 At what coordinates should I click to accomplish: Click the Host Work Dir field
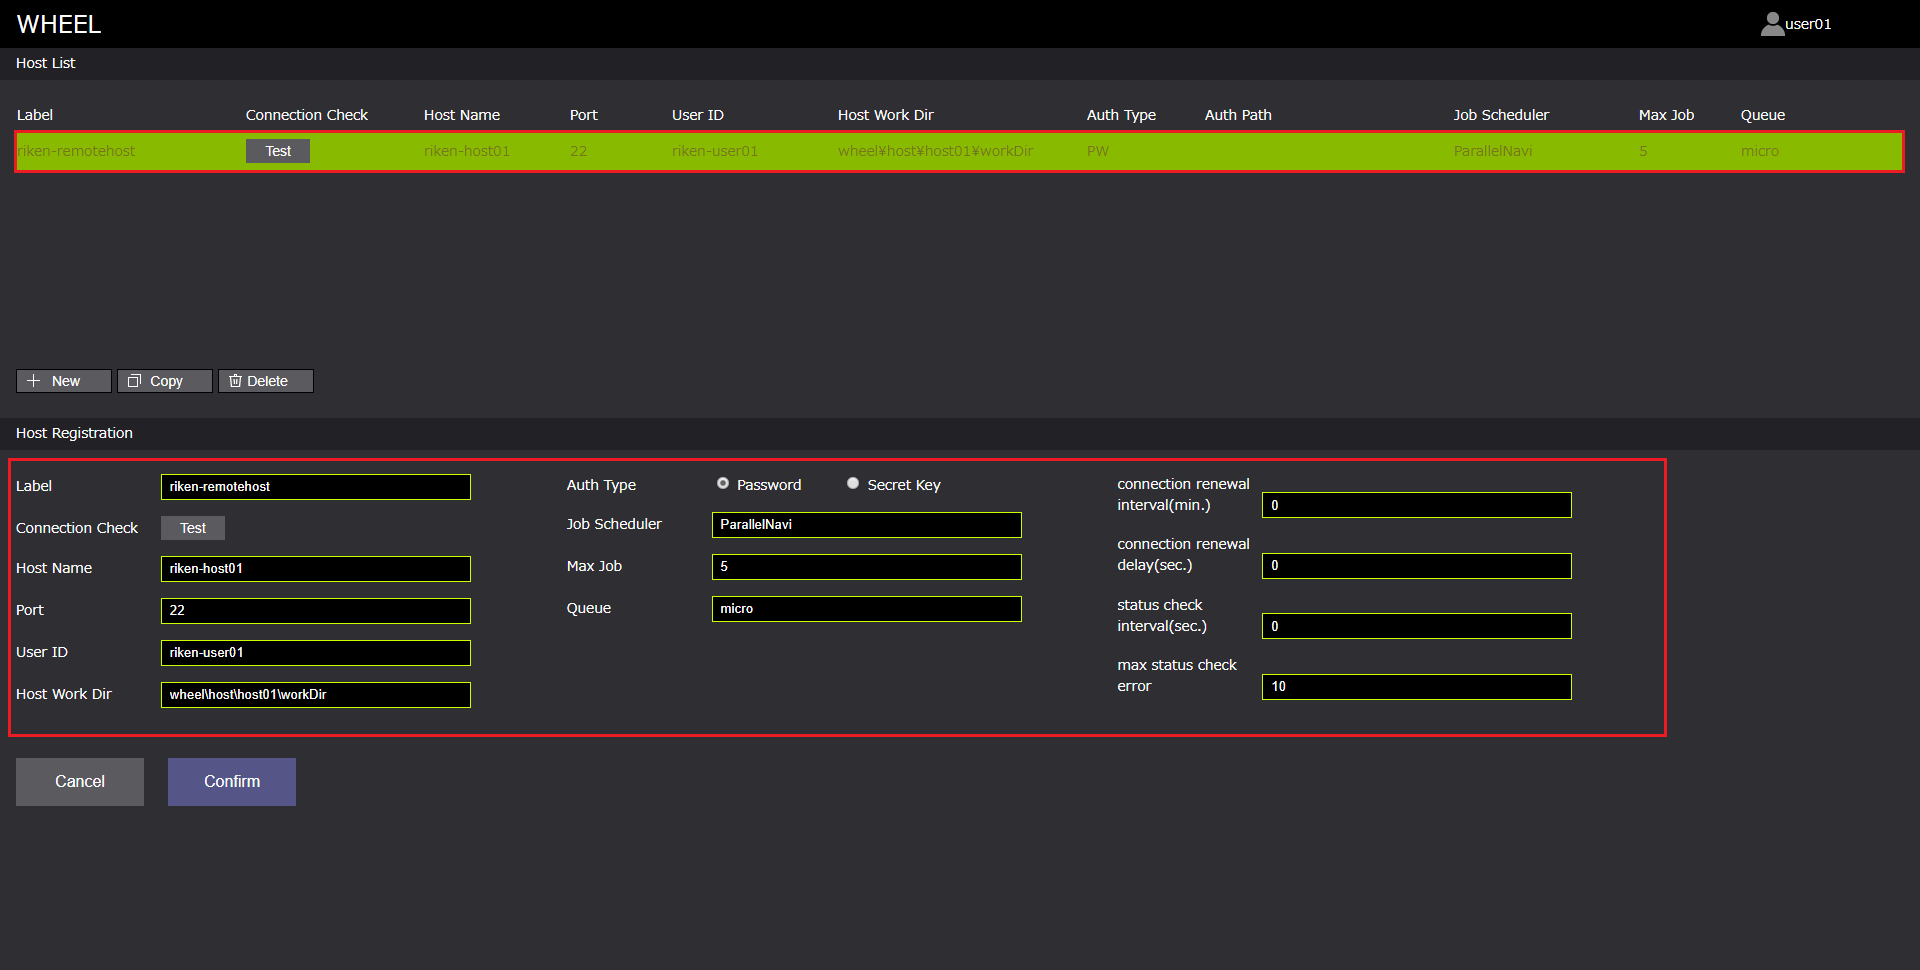[x=315, y=695]
